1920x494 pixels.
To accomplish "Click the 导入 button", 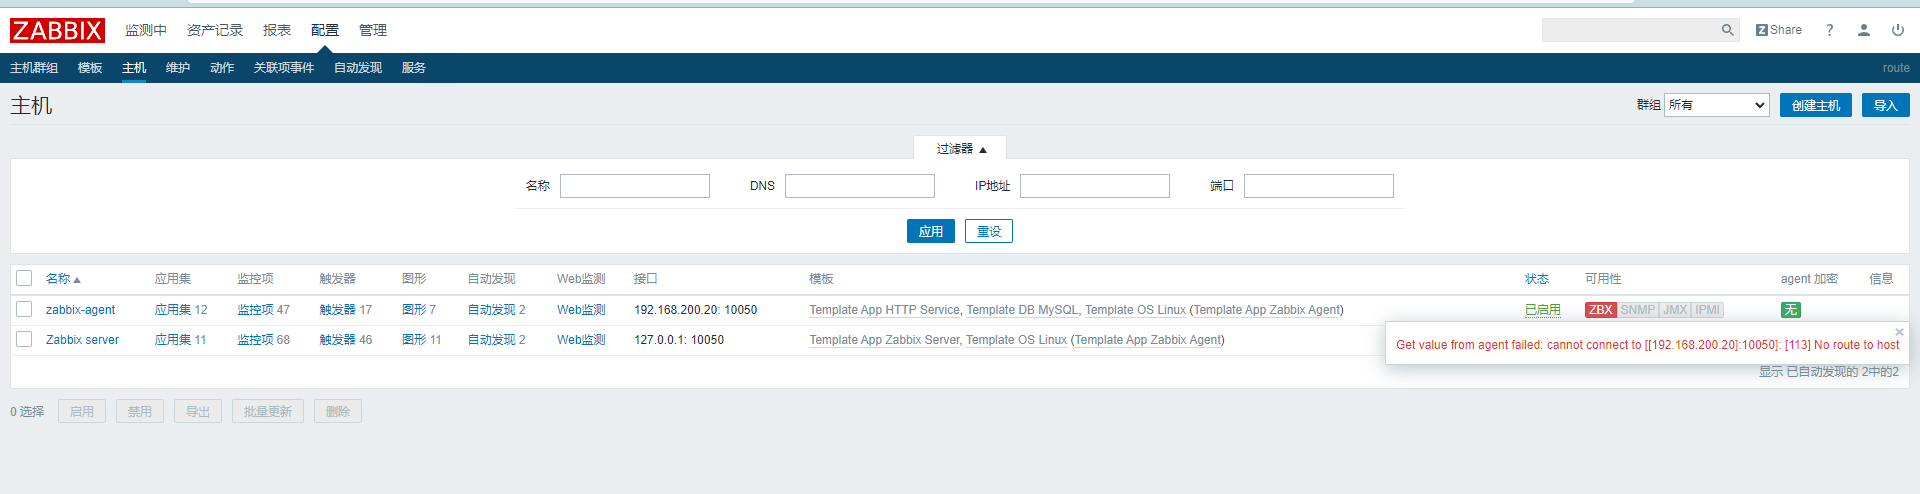I will [1886, 105].
